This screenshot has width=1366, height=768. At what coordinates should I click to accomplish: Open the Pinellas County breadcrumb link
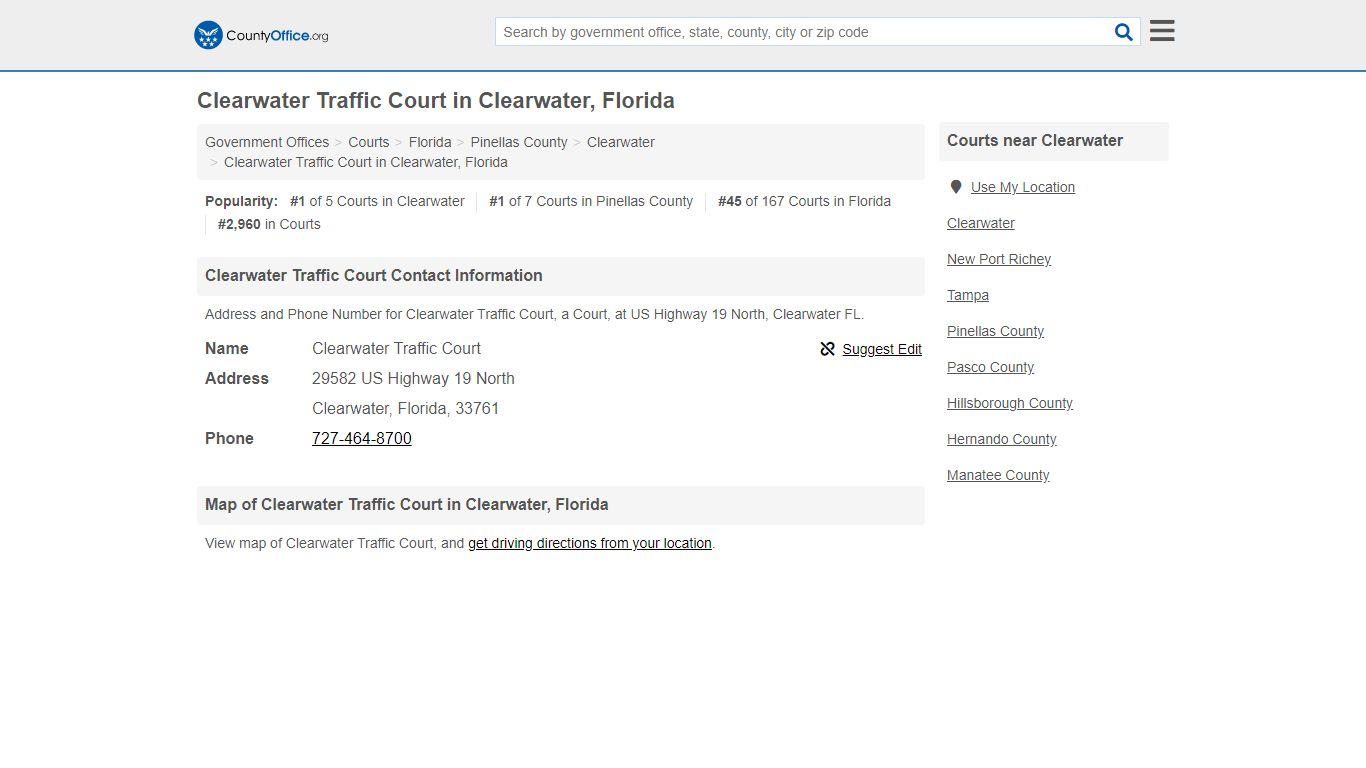click(x=519, y=142)
